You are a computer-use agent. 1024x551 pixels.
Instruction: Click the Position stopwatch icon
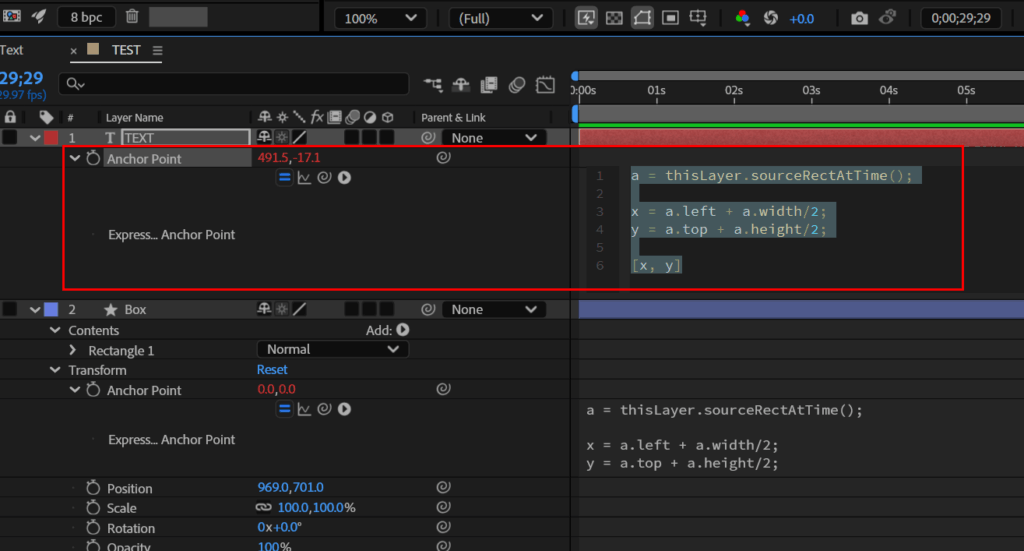(93, 488)
